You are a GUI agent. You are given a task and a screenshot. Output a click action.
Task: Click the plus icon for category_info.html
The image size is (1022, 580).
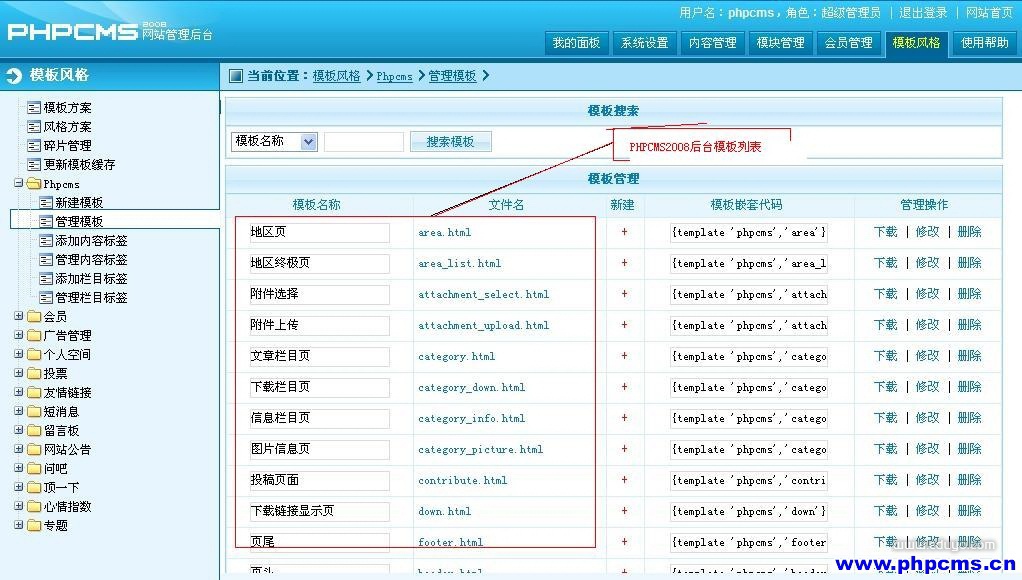pos(624,418)
